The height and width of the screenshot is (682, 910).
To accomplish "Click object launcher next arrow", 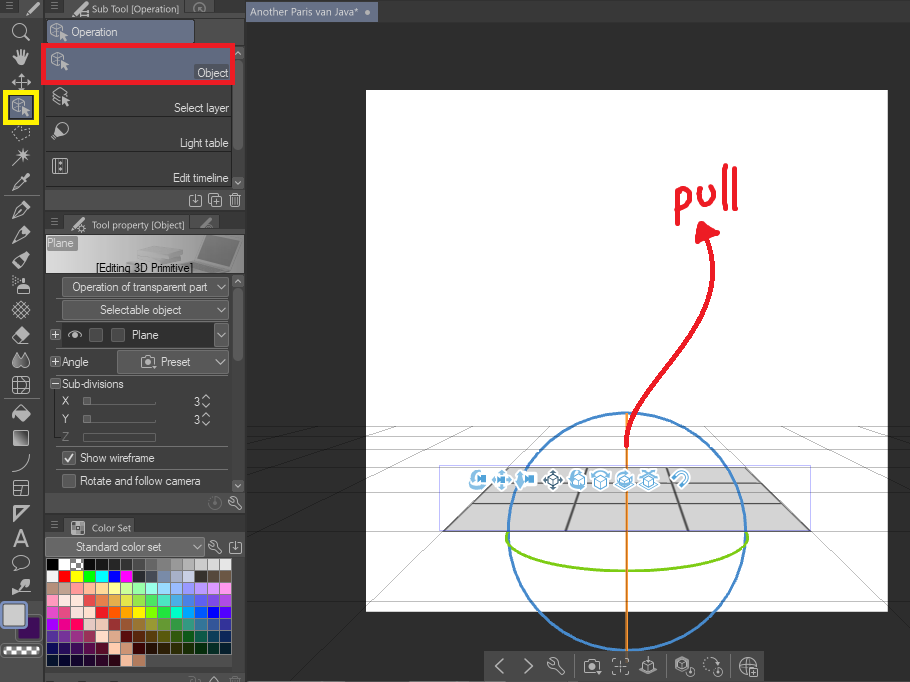I will [528, 666].
